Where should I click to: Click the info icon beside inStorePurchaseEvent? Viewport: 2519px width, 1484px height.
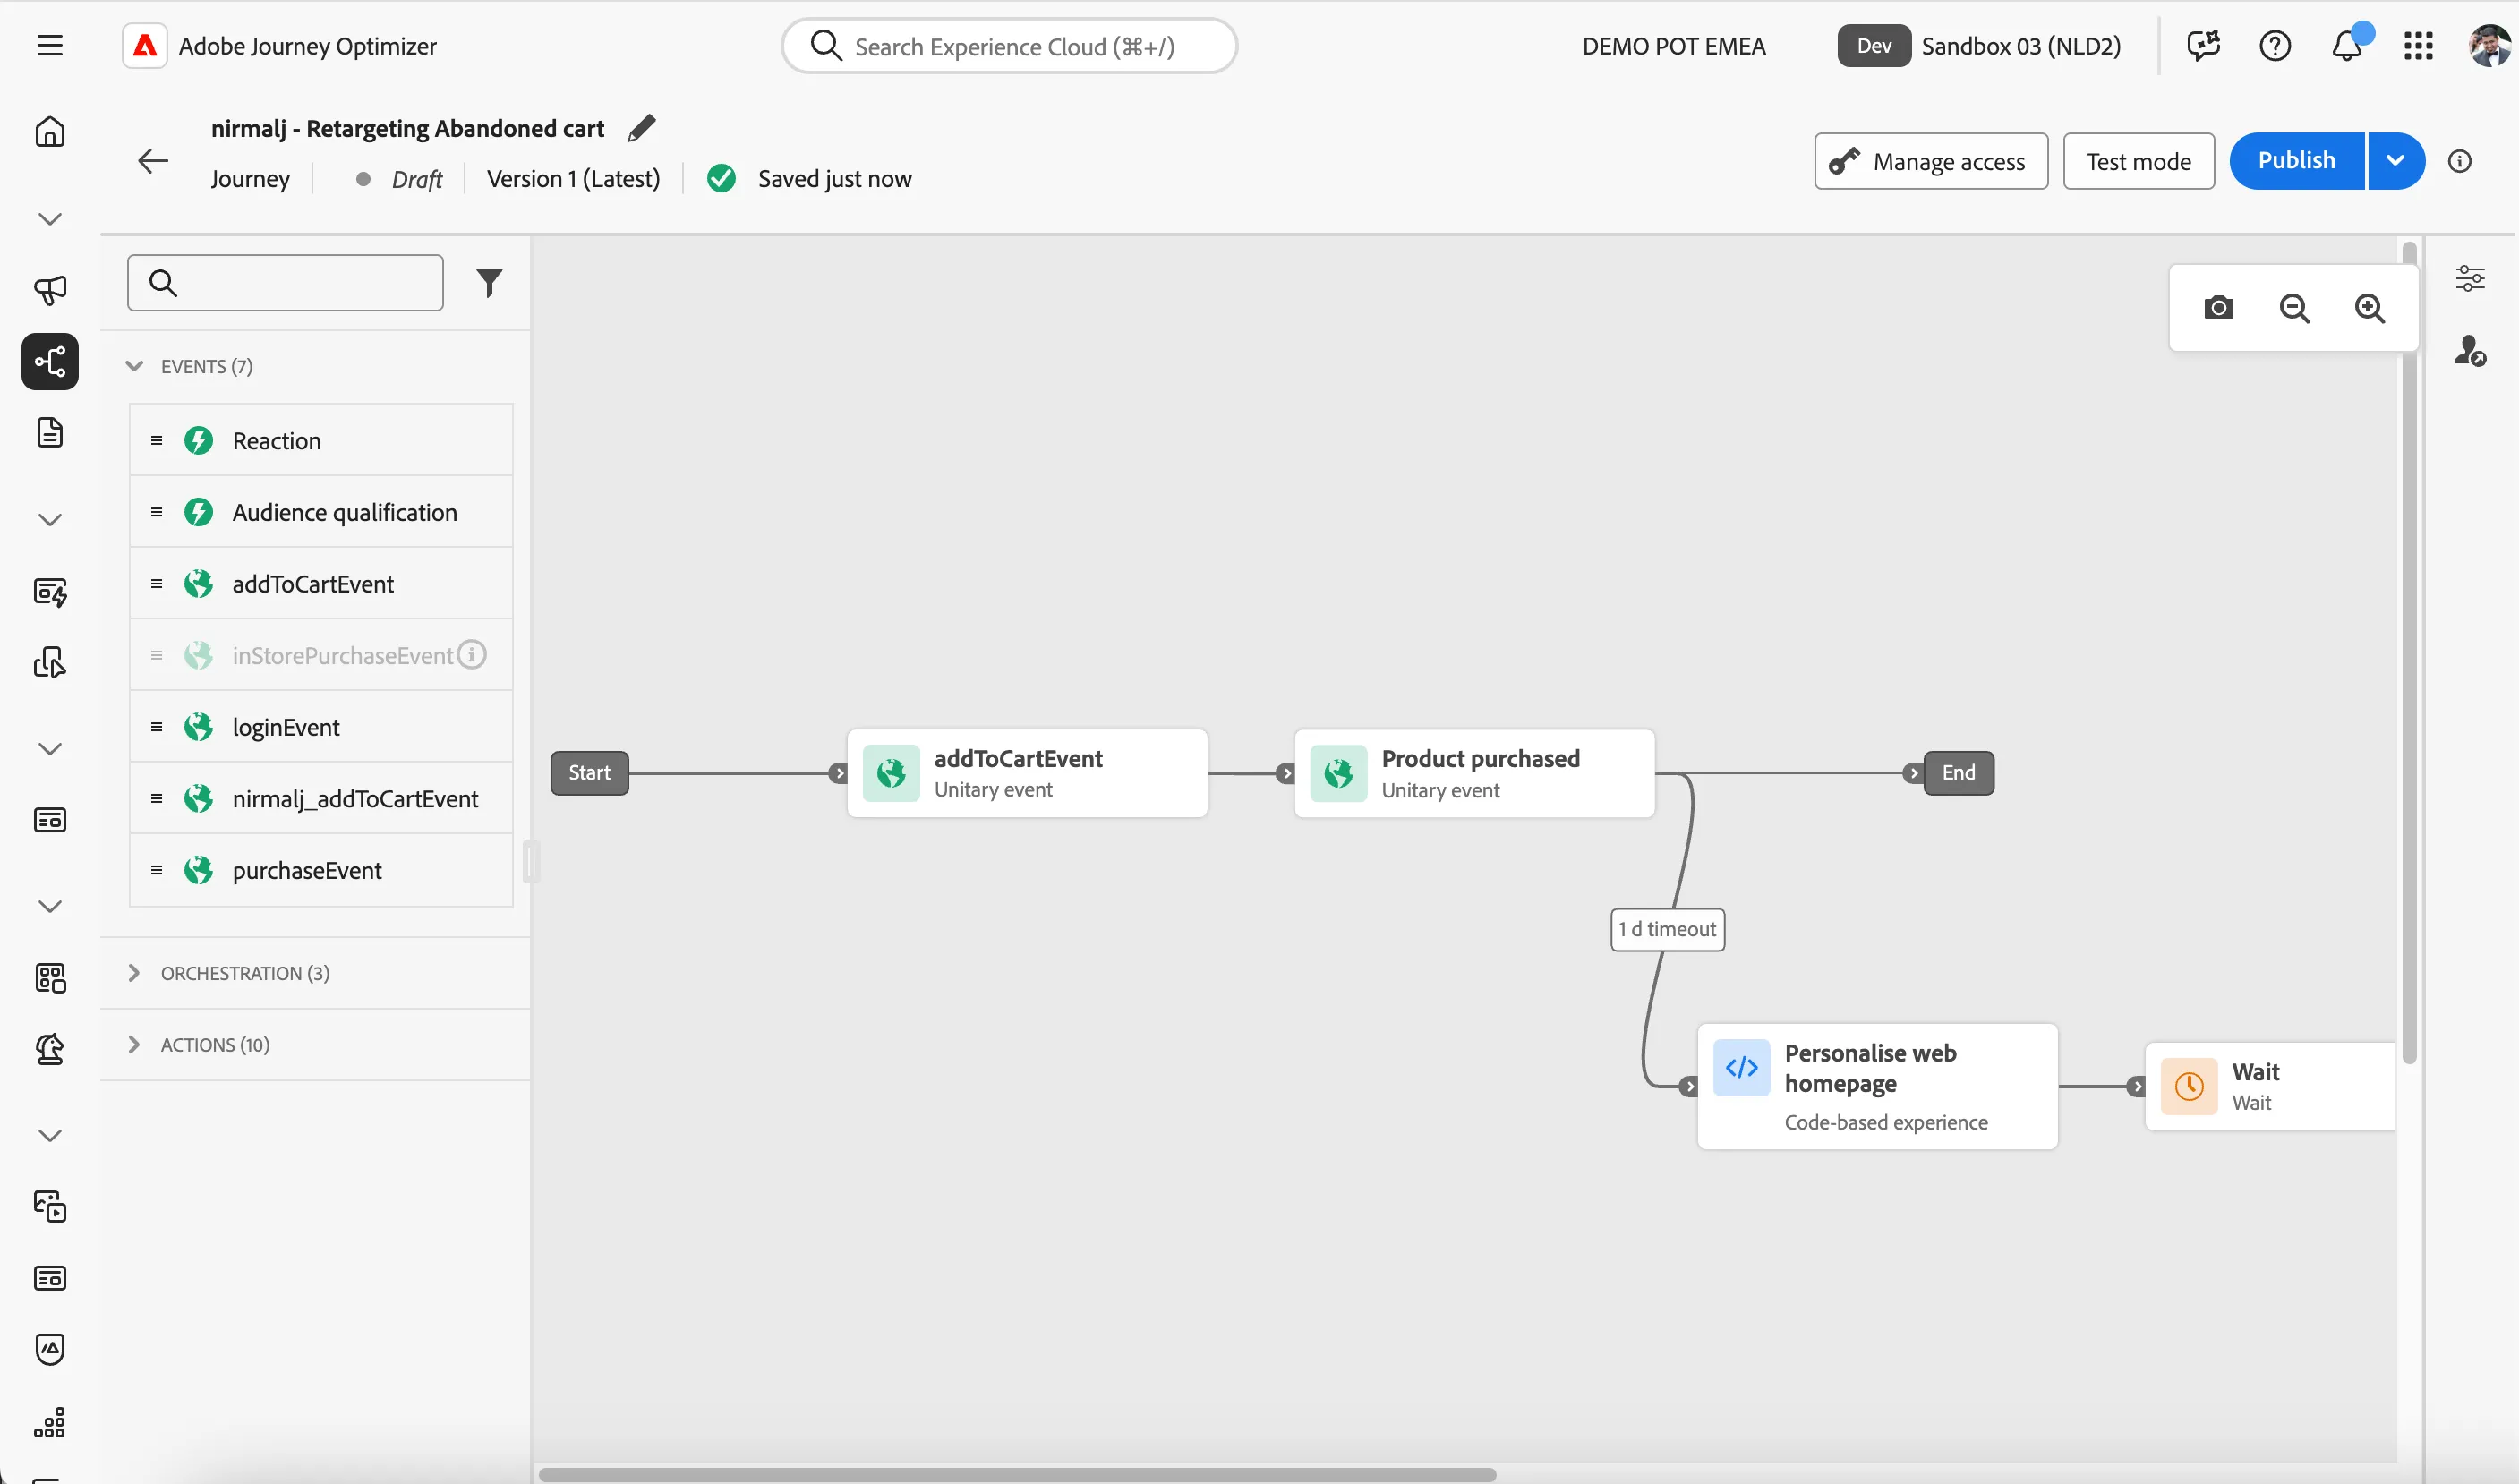(x=472, y=654)
